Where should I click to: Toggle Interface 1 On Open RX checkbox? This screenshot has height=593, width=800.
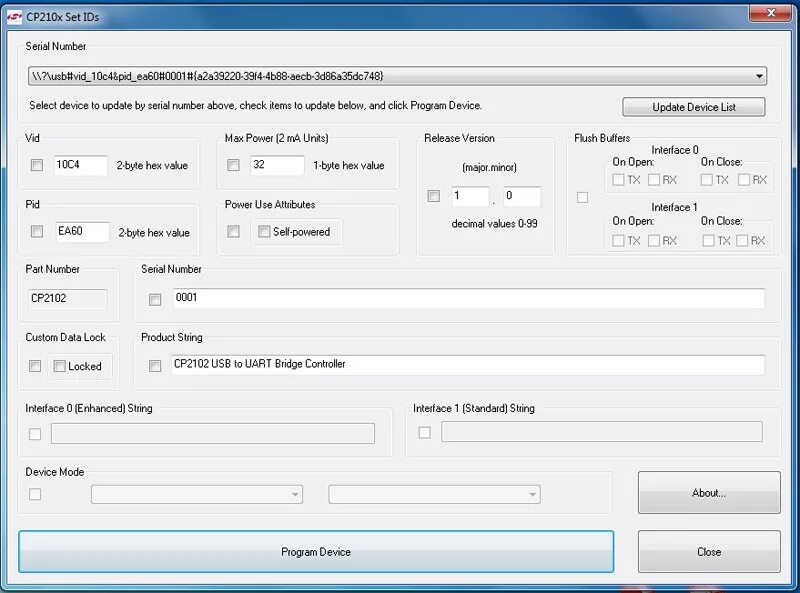coord(654,240)
